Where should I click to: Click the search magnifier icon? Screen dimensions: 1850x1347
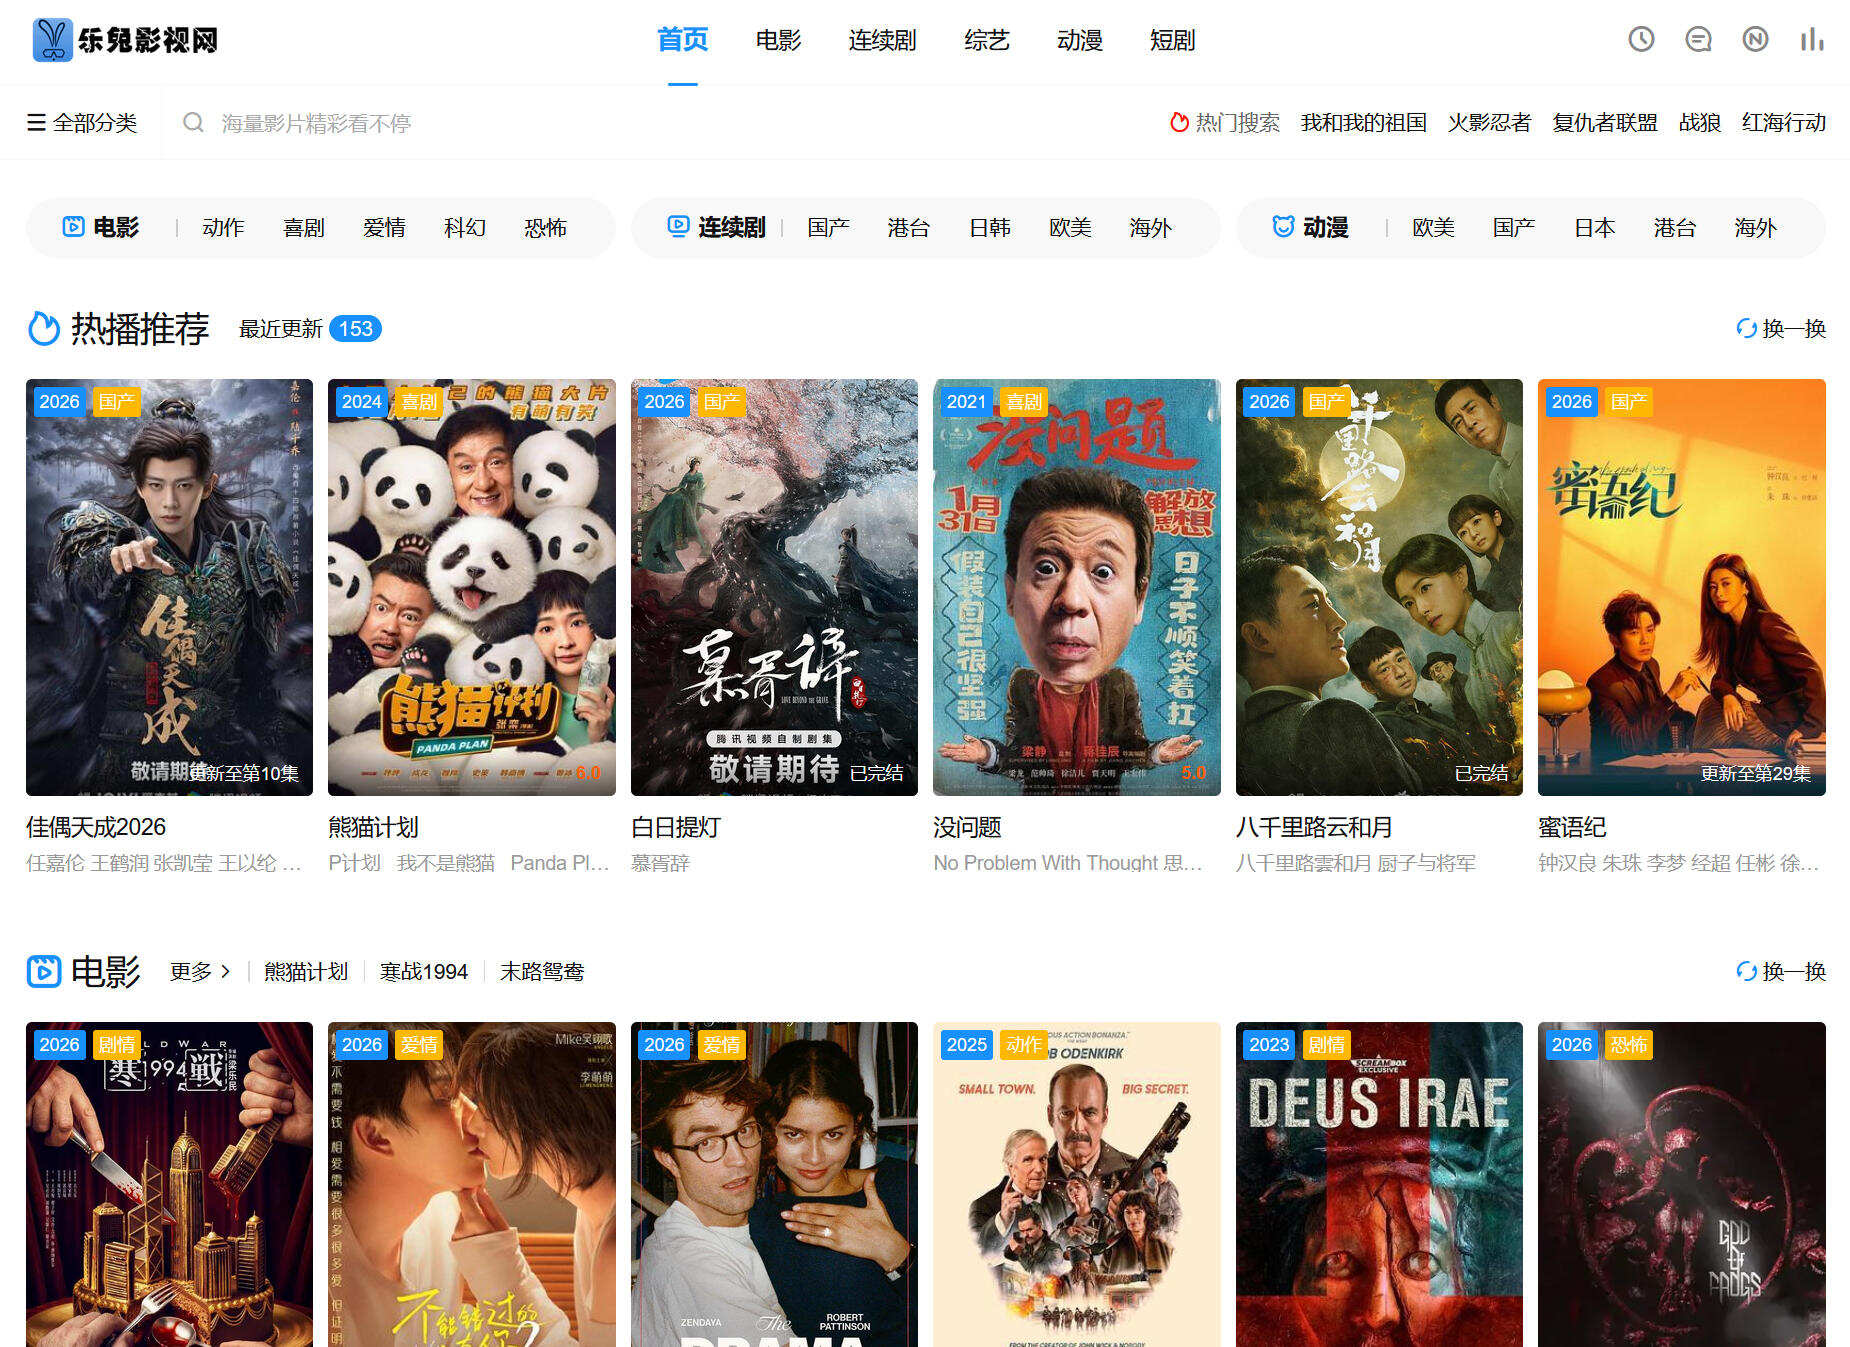(193, 123)
